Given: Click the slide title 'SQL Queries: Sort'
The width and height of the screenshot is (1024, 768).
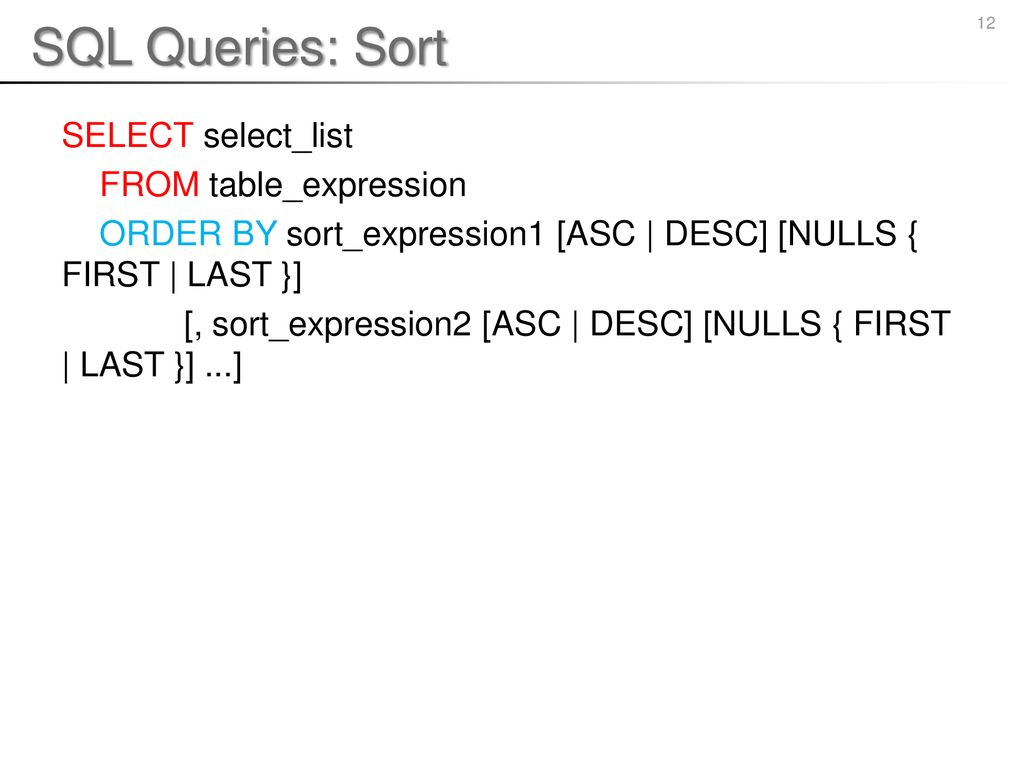Looking at the screenshot, I should tap(240, 47).
